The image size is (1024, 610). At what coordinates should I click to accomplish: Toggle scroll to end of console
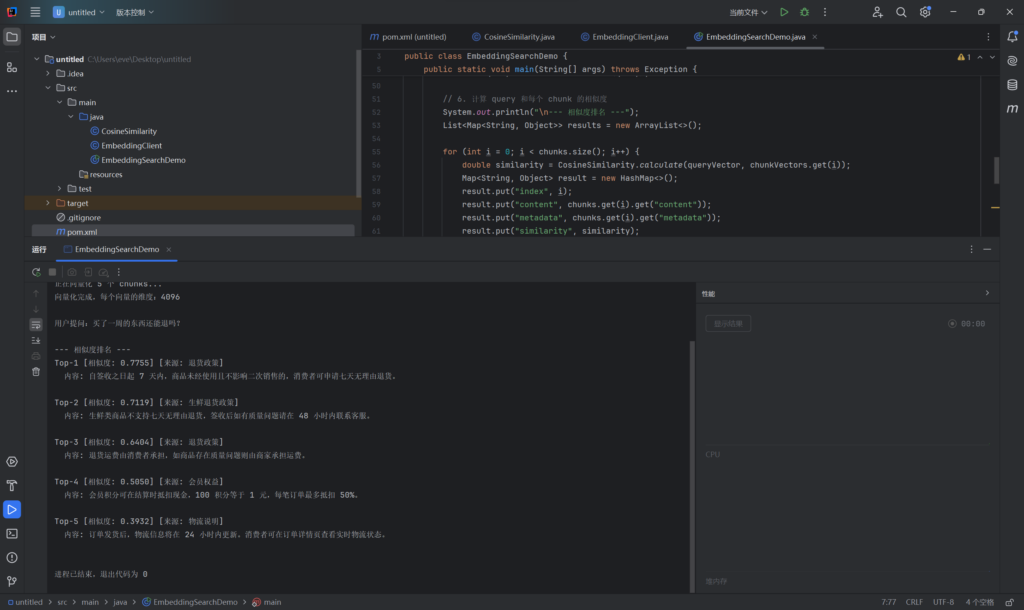(36, 340)
